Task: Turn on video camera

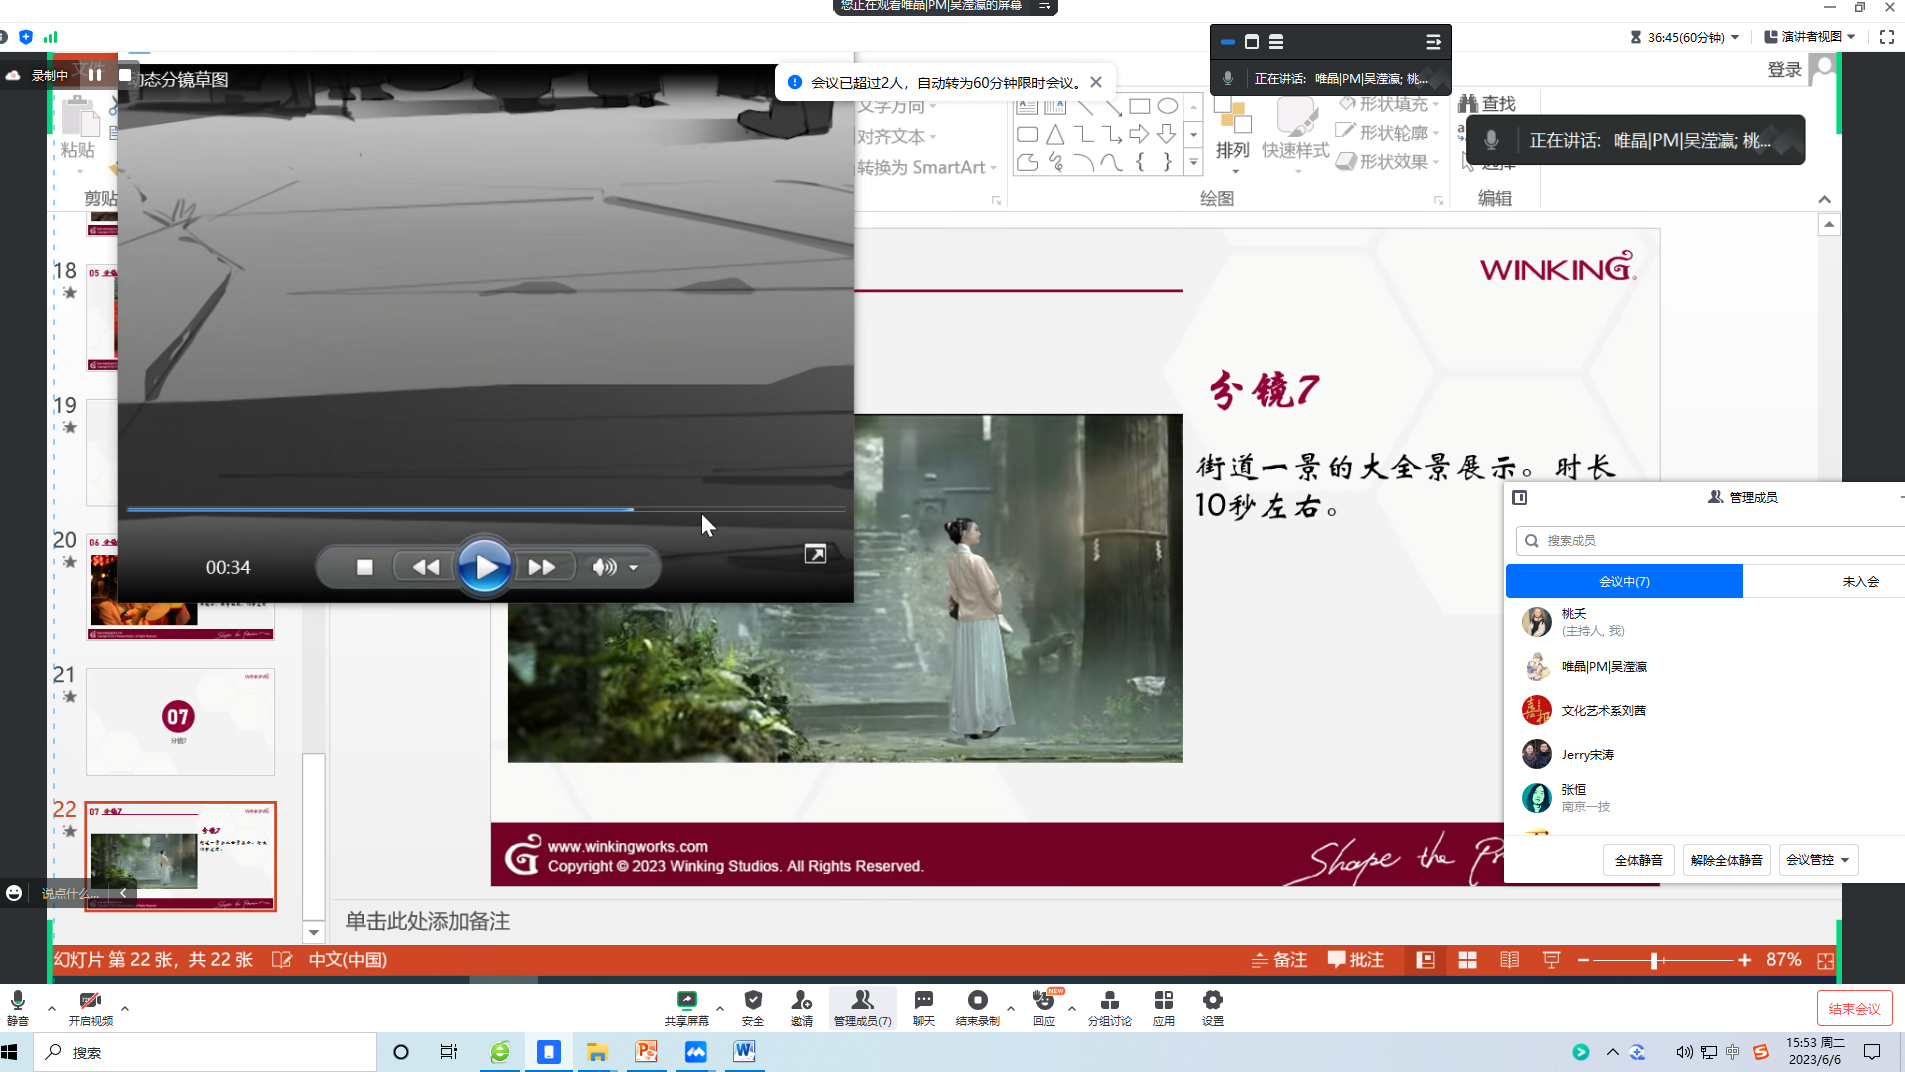Action: pyautogui.click(x=90, y=1007)
